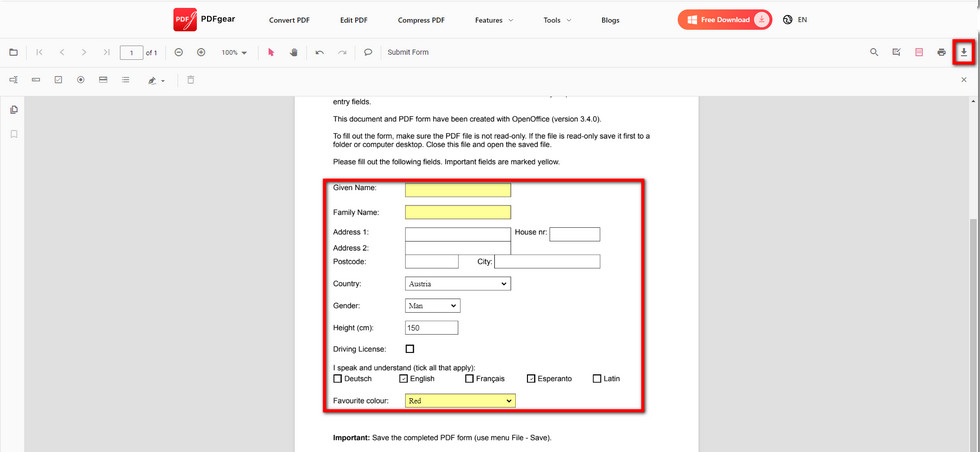Open the bookmarks sidebar panel
The image size is (980, 452).
click(14, 134)
